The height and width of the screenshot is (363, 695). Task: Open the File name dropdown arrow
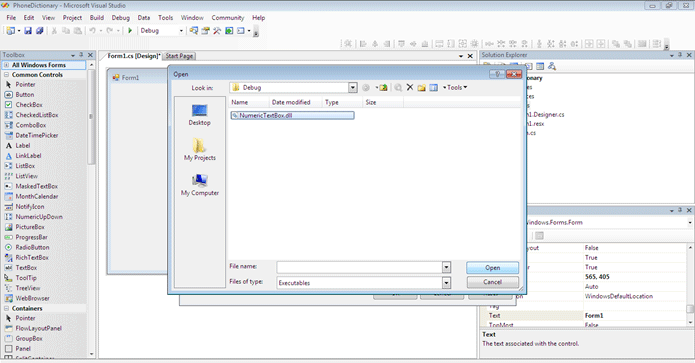tap(446, 267)
